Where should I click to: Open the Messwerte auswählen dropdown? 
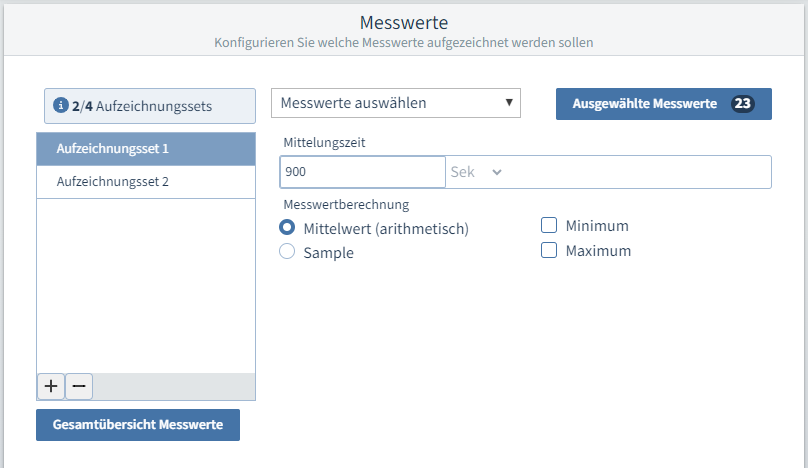(x=395, y=103)
